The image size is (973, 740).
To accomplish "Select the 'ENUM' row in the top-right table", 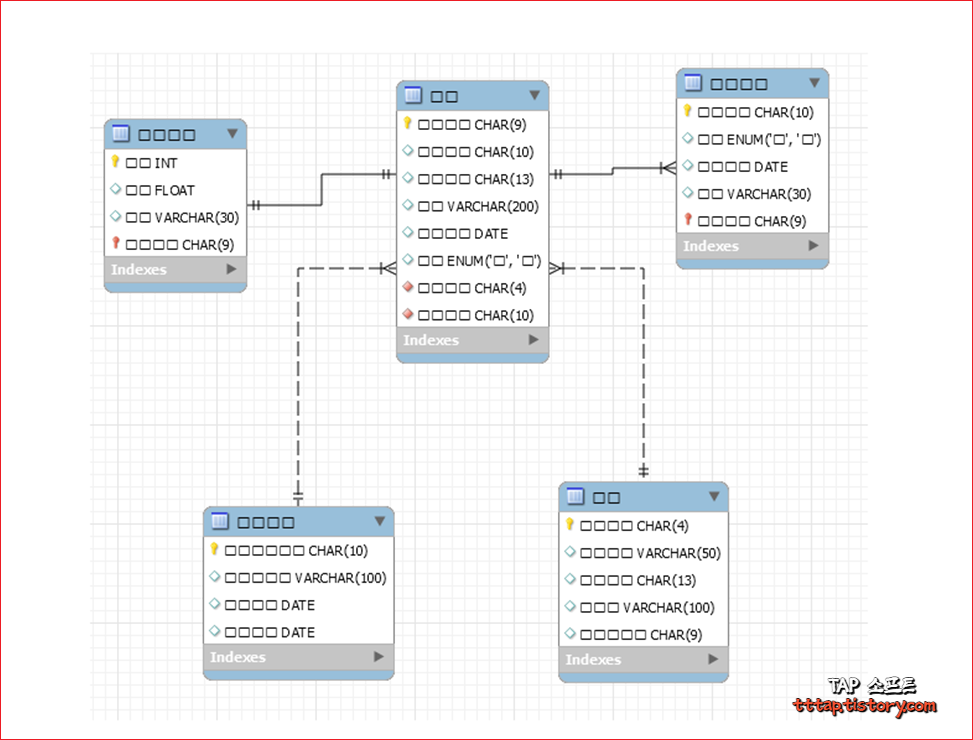I will pos(752,140).
